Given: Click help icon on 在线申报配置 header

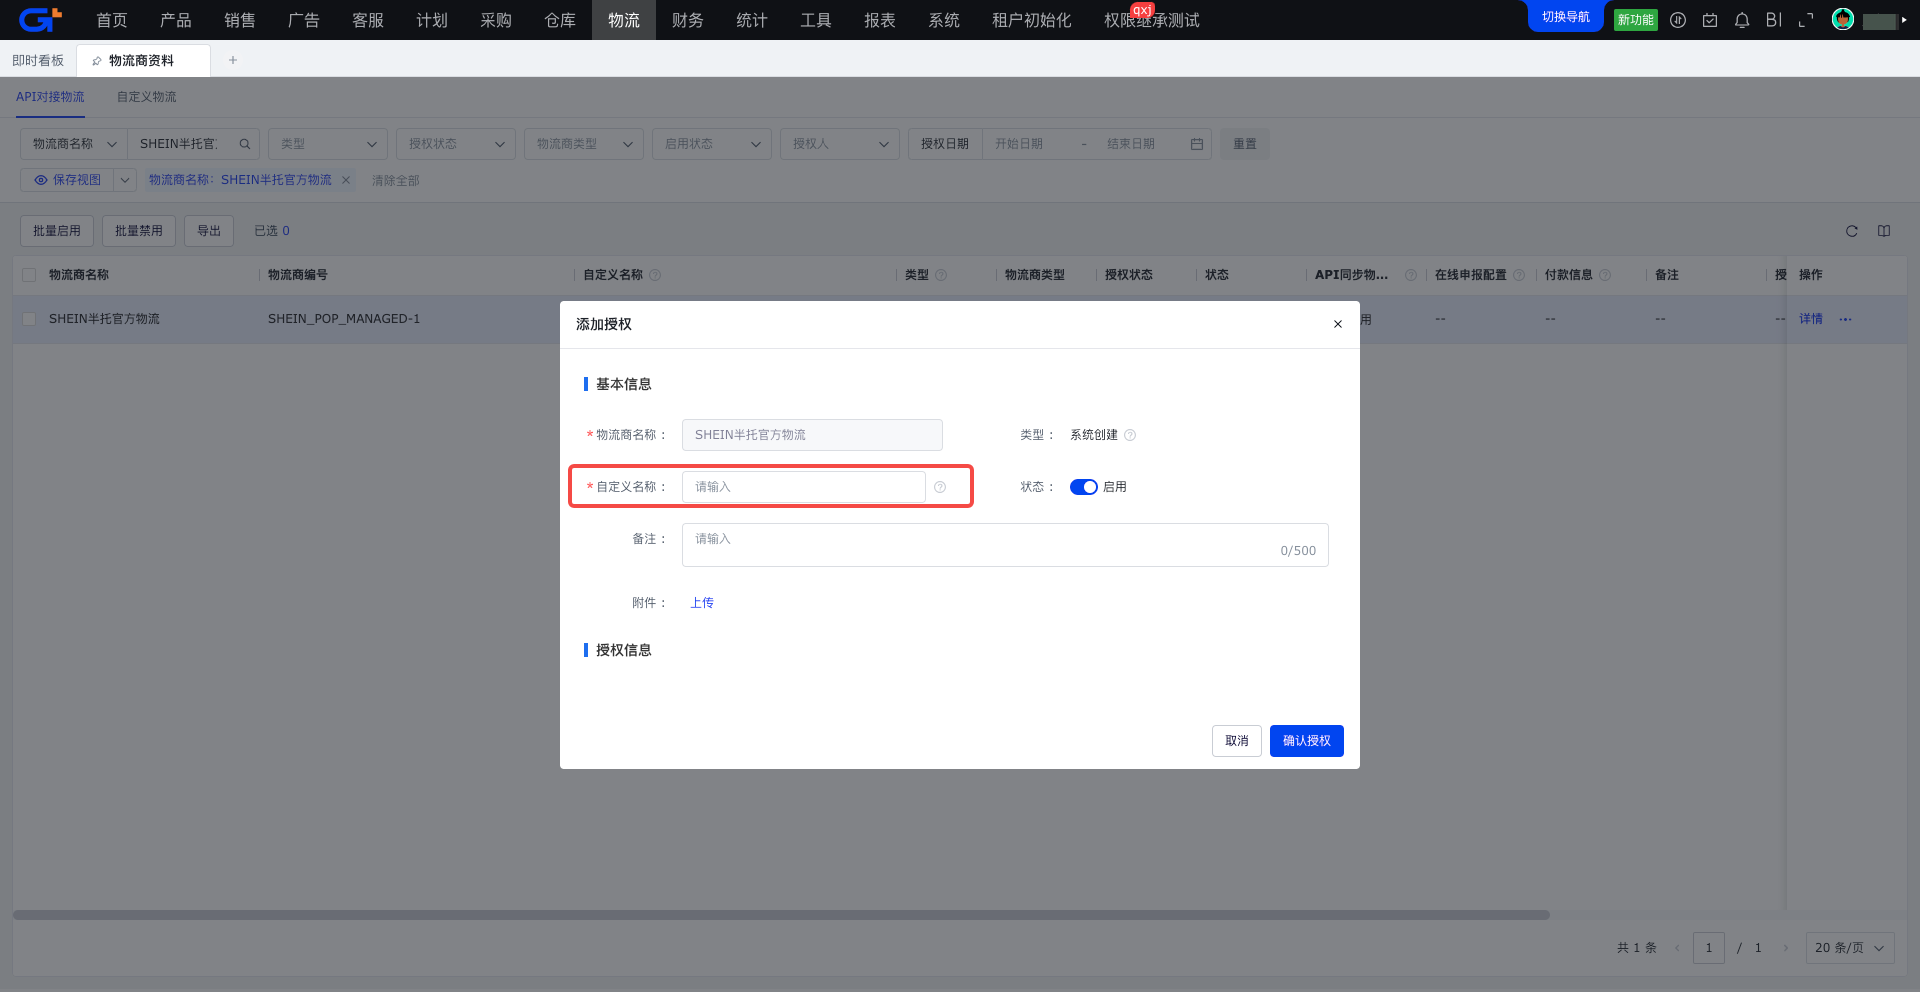Looking at the screenshot, I should [x=1519, y=275].
